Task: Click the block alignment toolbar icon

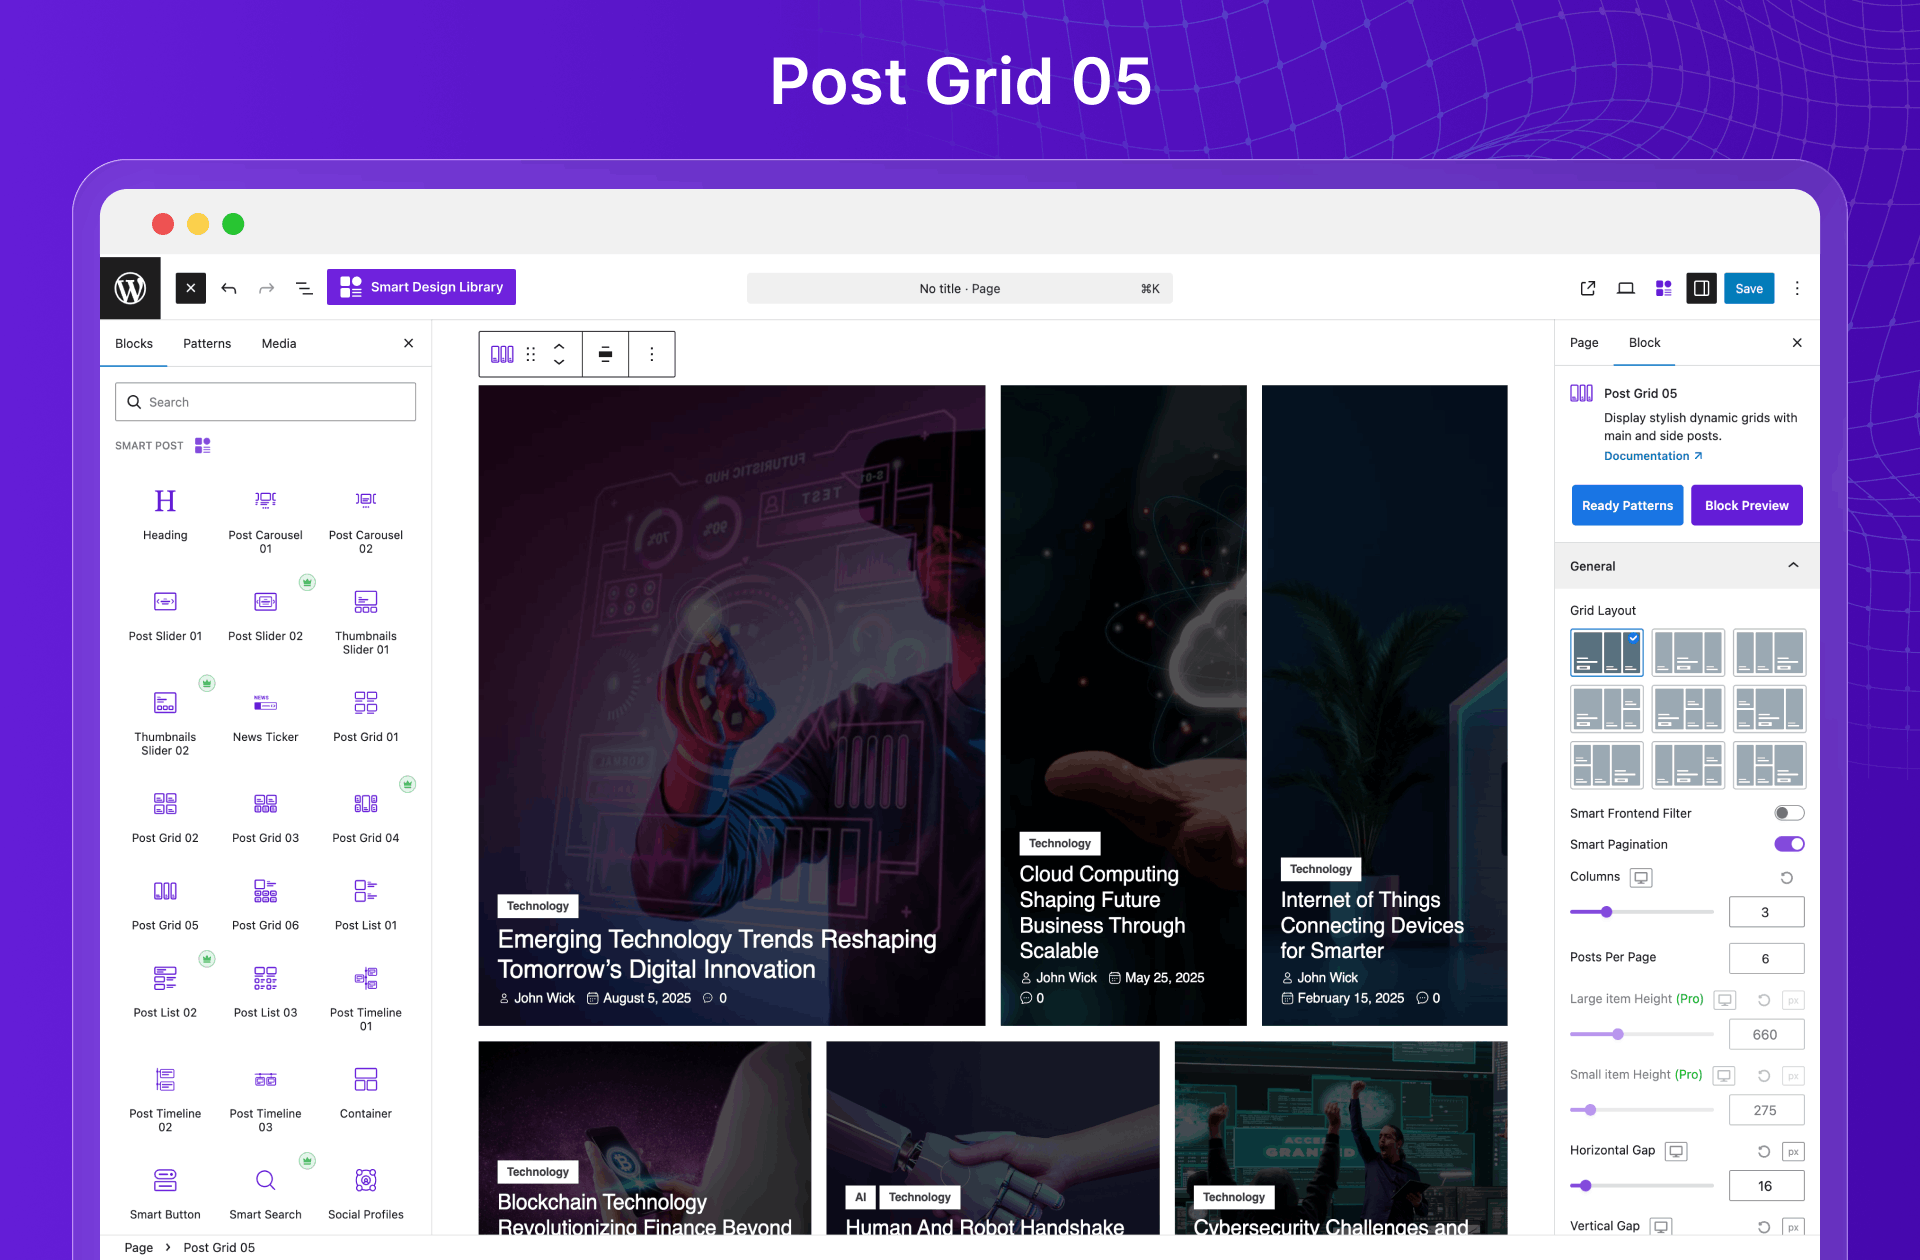Action: (605, 354)
